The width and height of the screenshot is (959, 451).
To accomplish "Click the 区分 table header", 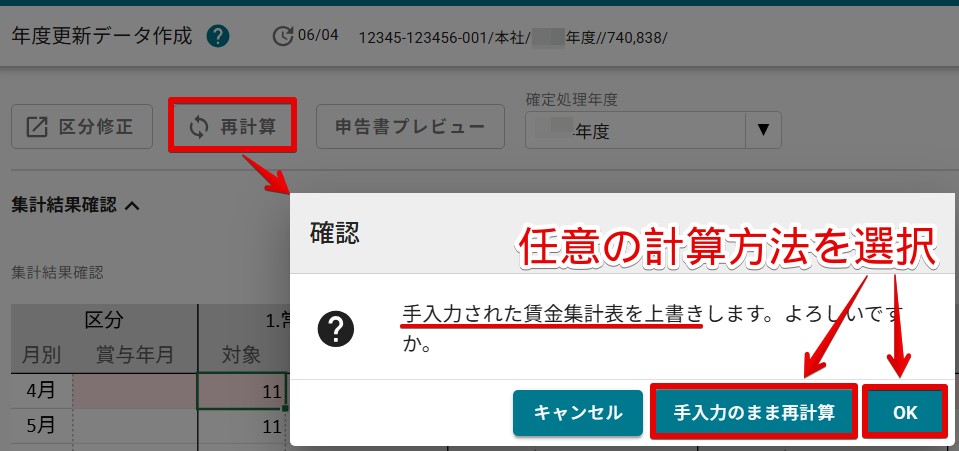I will (x=104, y=319).
